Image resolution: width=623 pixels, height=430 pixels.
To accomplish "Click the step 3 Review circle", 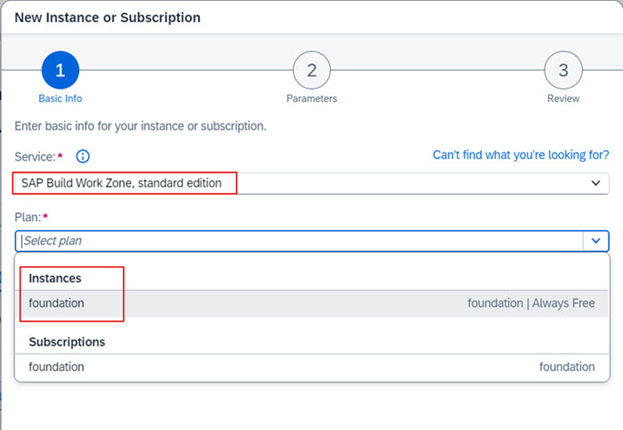I will [x=563, y=70].
